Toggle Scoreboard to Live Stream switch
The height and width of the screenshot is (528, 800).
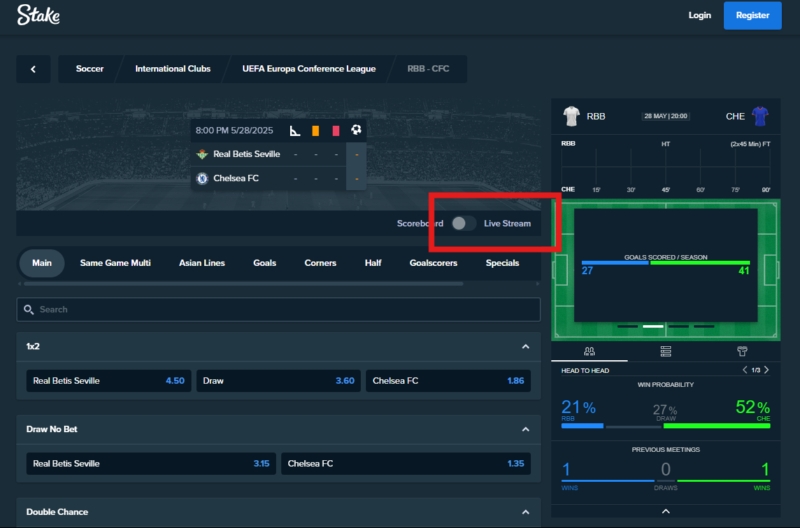pyautogui.click(x=463, y=223)
